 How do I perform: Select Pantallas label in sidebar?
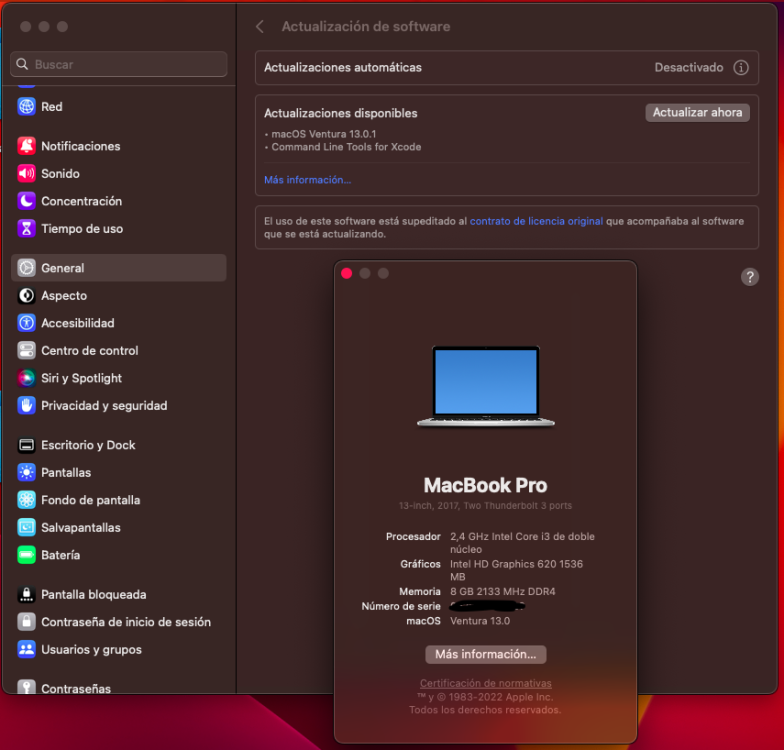[x=66, y=473]
